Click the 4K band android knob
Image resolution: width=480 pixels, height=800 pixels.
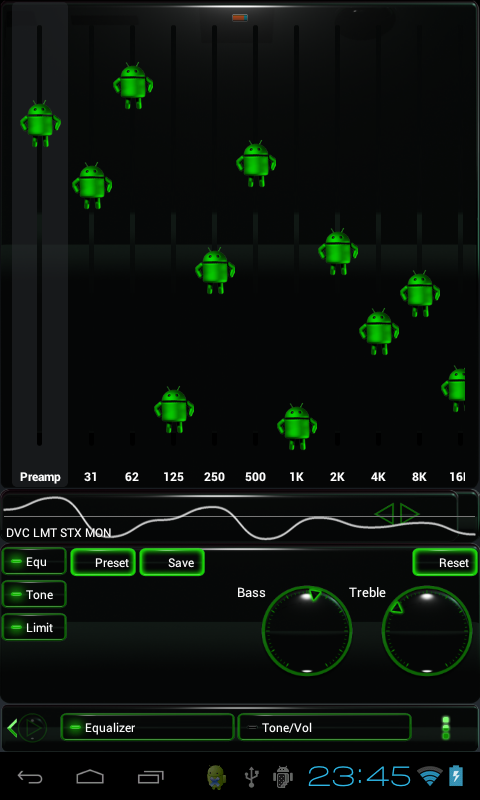[379, 332]
